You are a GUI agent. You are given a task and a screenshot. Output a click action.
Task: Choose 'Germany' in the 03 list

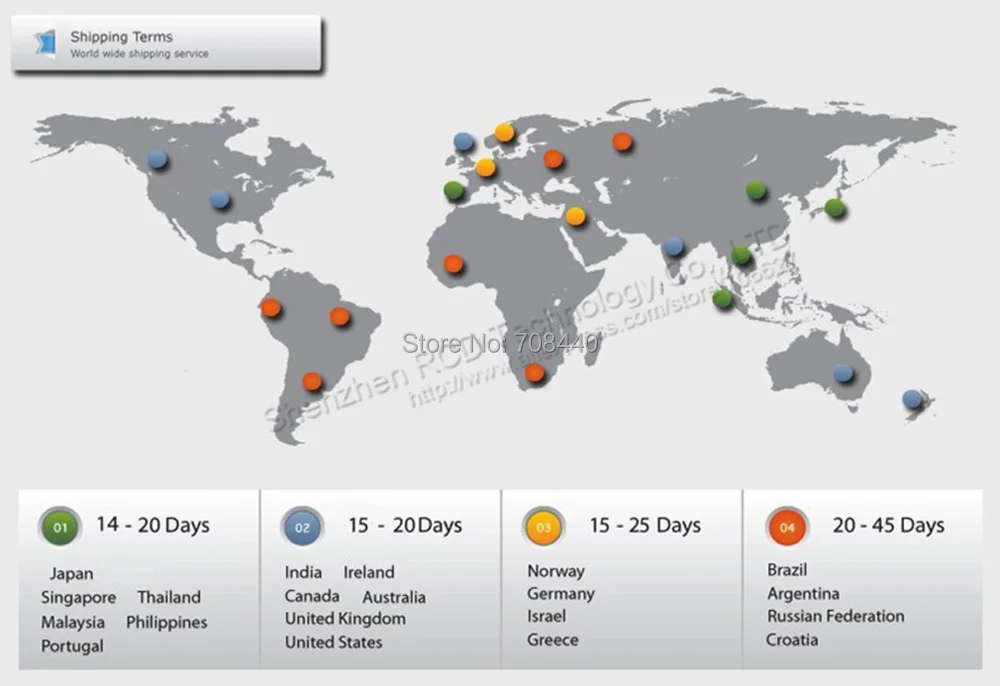tap(561, 594)
